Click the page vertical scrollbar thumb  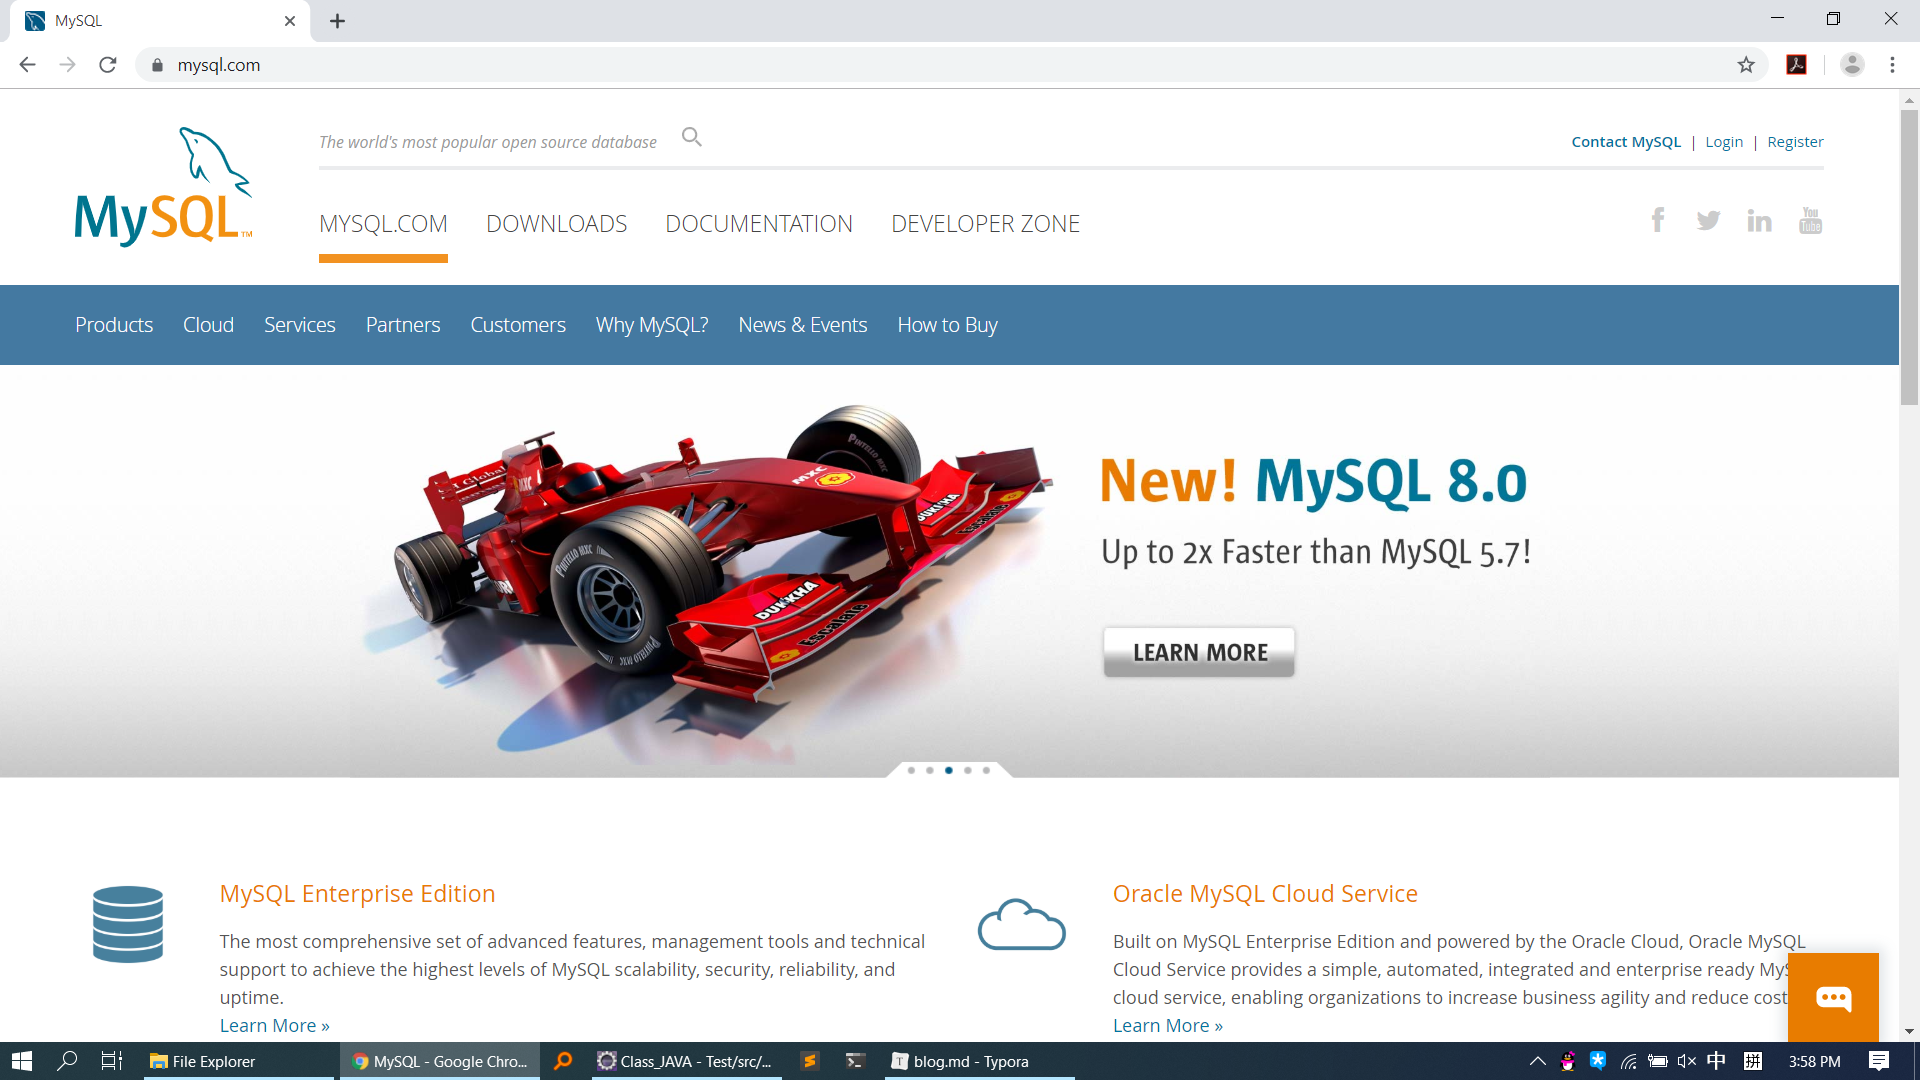(1909, 255)
